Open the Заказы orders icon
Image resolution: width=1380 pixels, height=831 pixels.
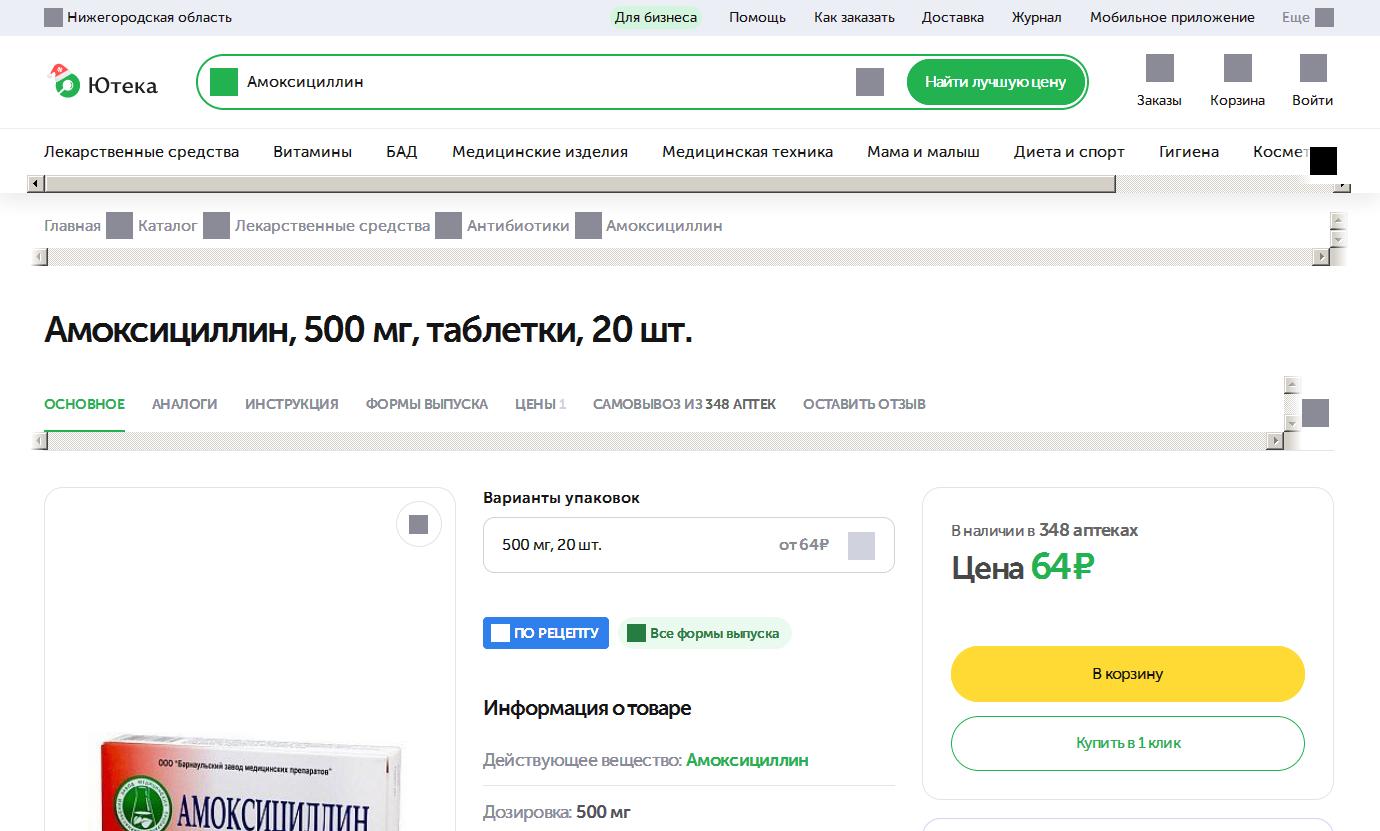(x=1159, y=69)
